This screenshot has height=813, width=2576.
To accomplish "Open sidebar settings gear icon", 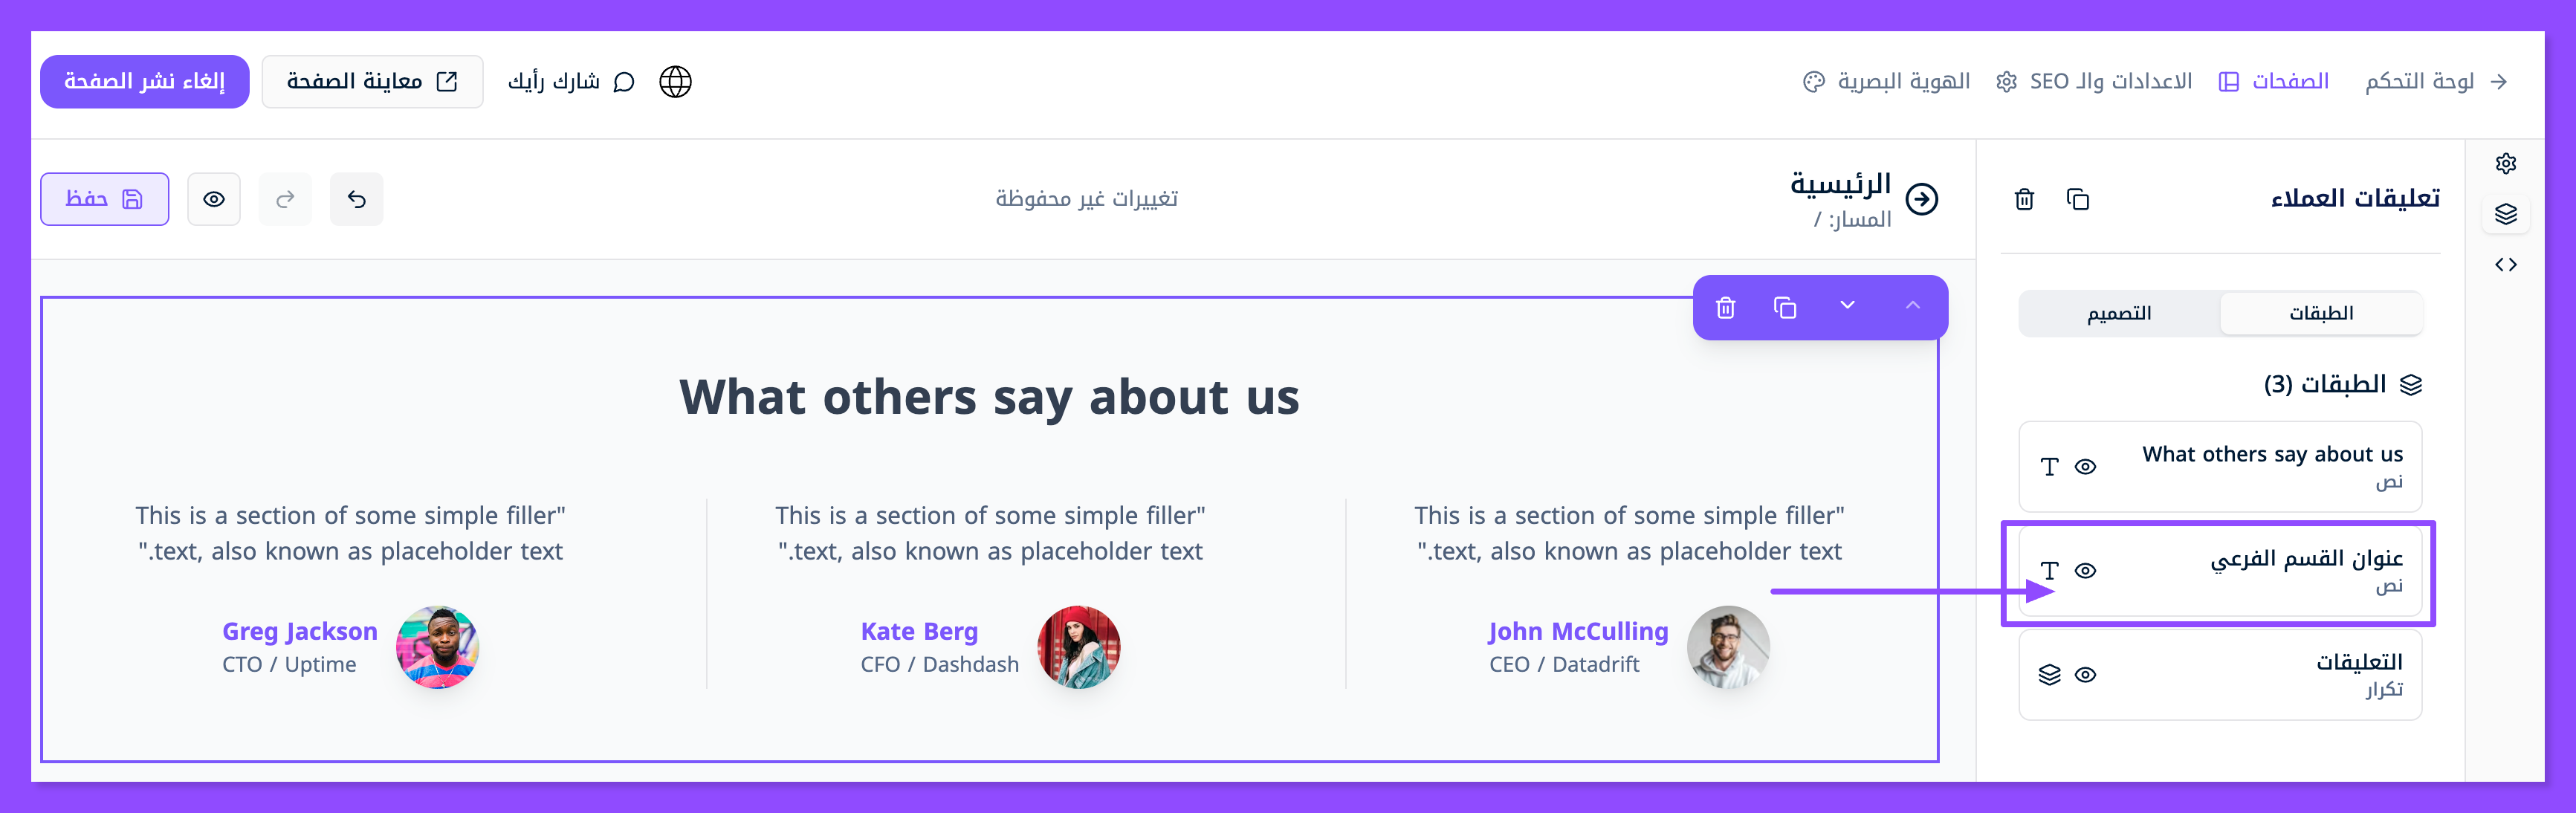I will coord(2505,164).
